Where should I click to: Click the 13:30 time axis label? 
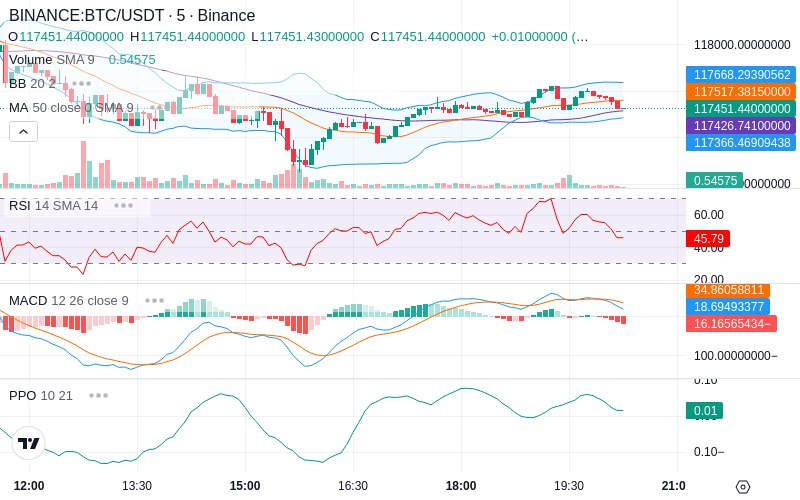(137, 486)
